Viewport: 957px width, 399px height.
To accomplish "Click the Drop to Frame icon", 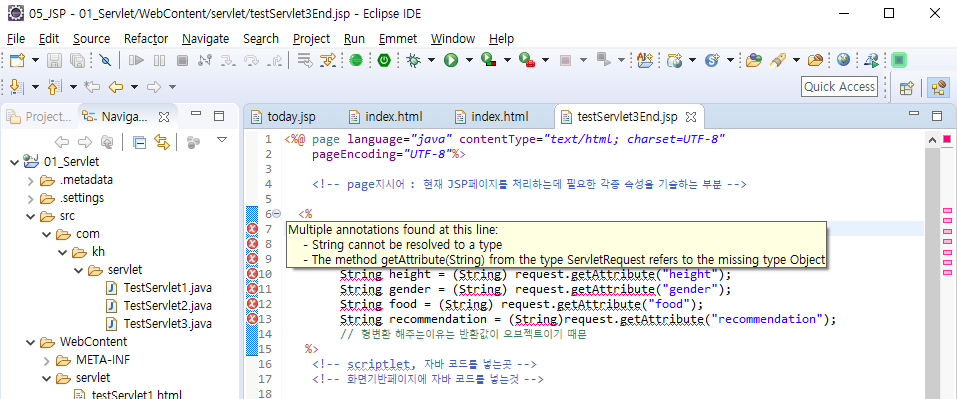I will point(304,60).
